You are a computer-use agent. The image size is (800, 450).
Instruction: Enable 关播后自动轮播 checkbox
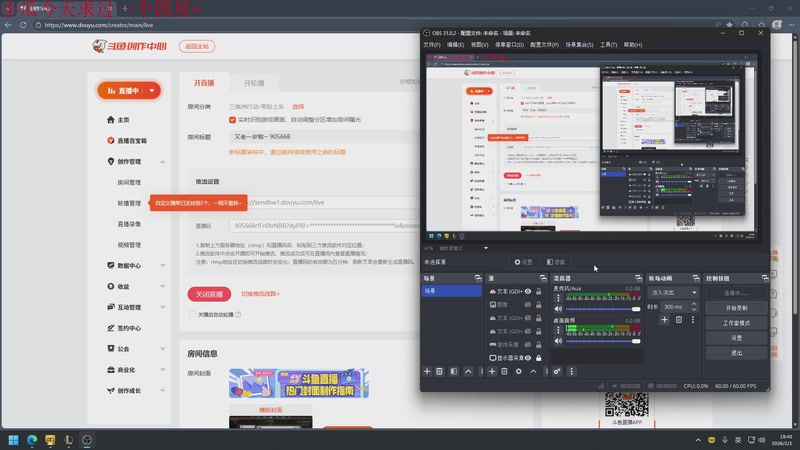click(192, 314)
